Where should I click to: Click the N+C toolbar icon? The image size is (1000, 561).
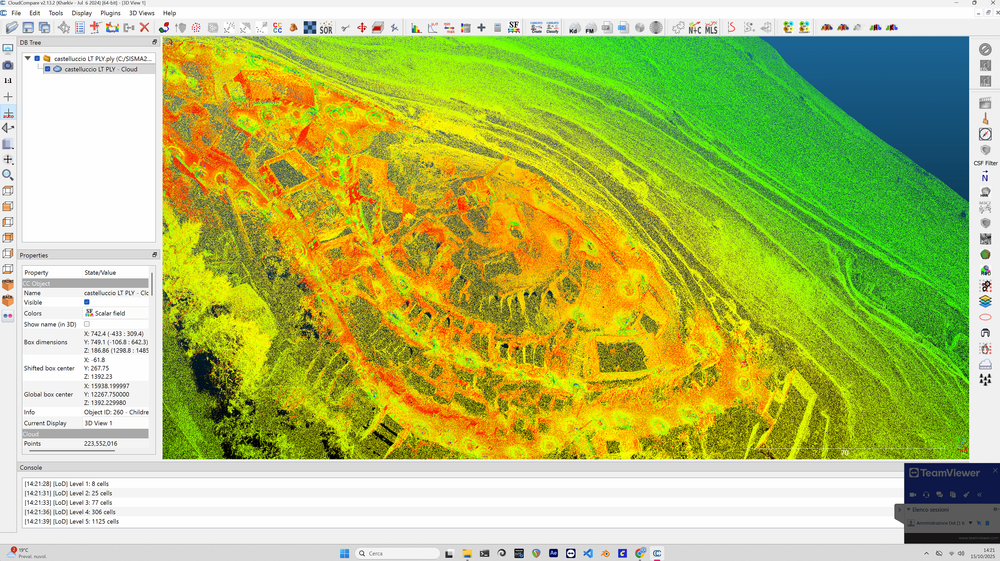(x=695, y=28)
